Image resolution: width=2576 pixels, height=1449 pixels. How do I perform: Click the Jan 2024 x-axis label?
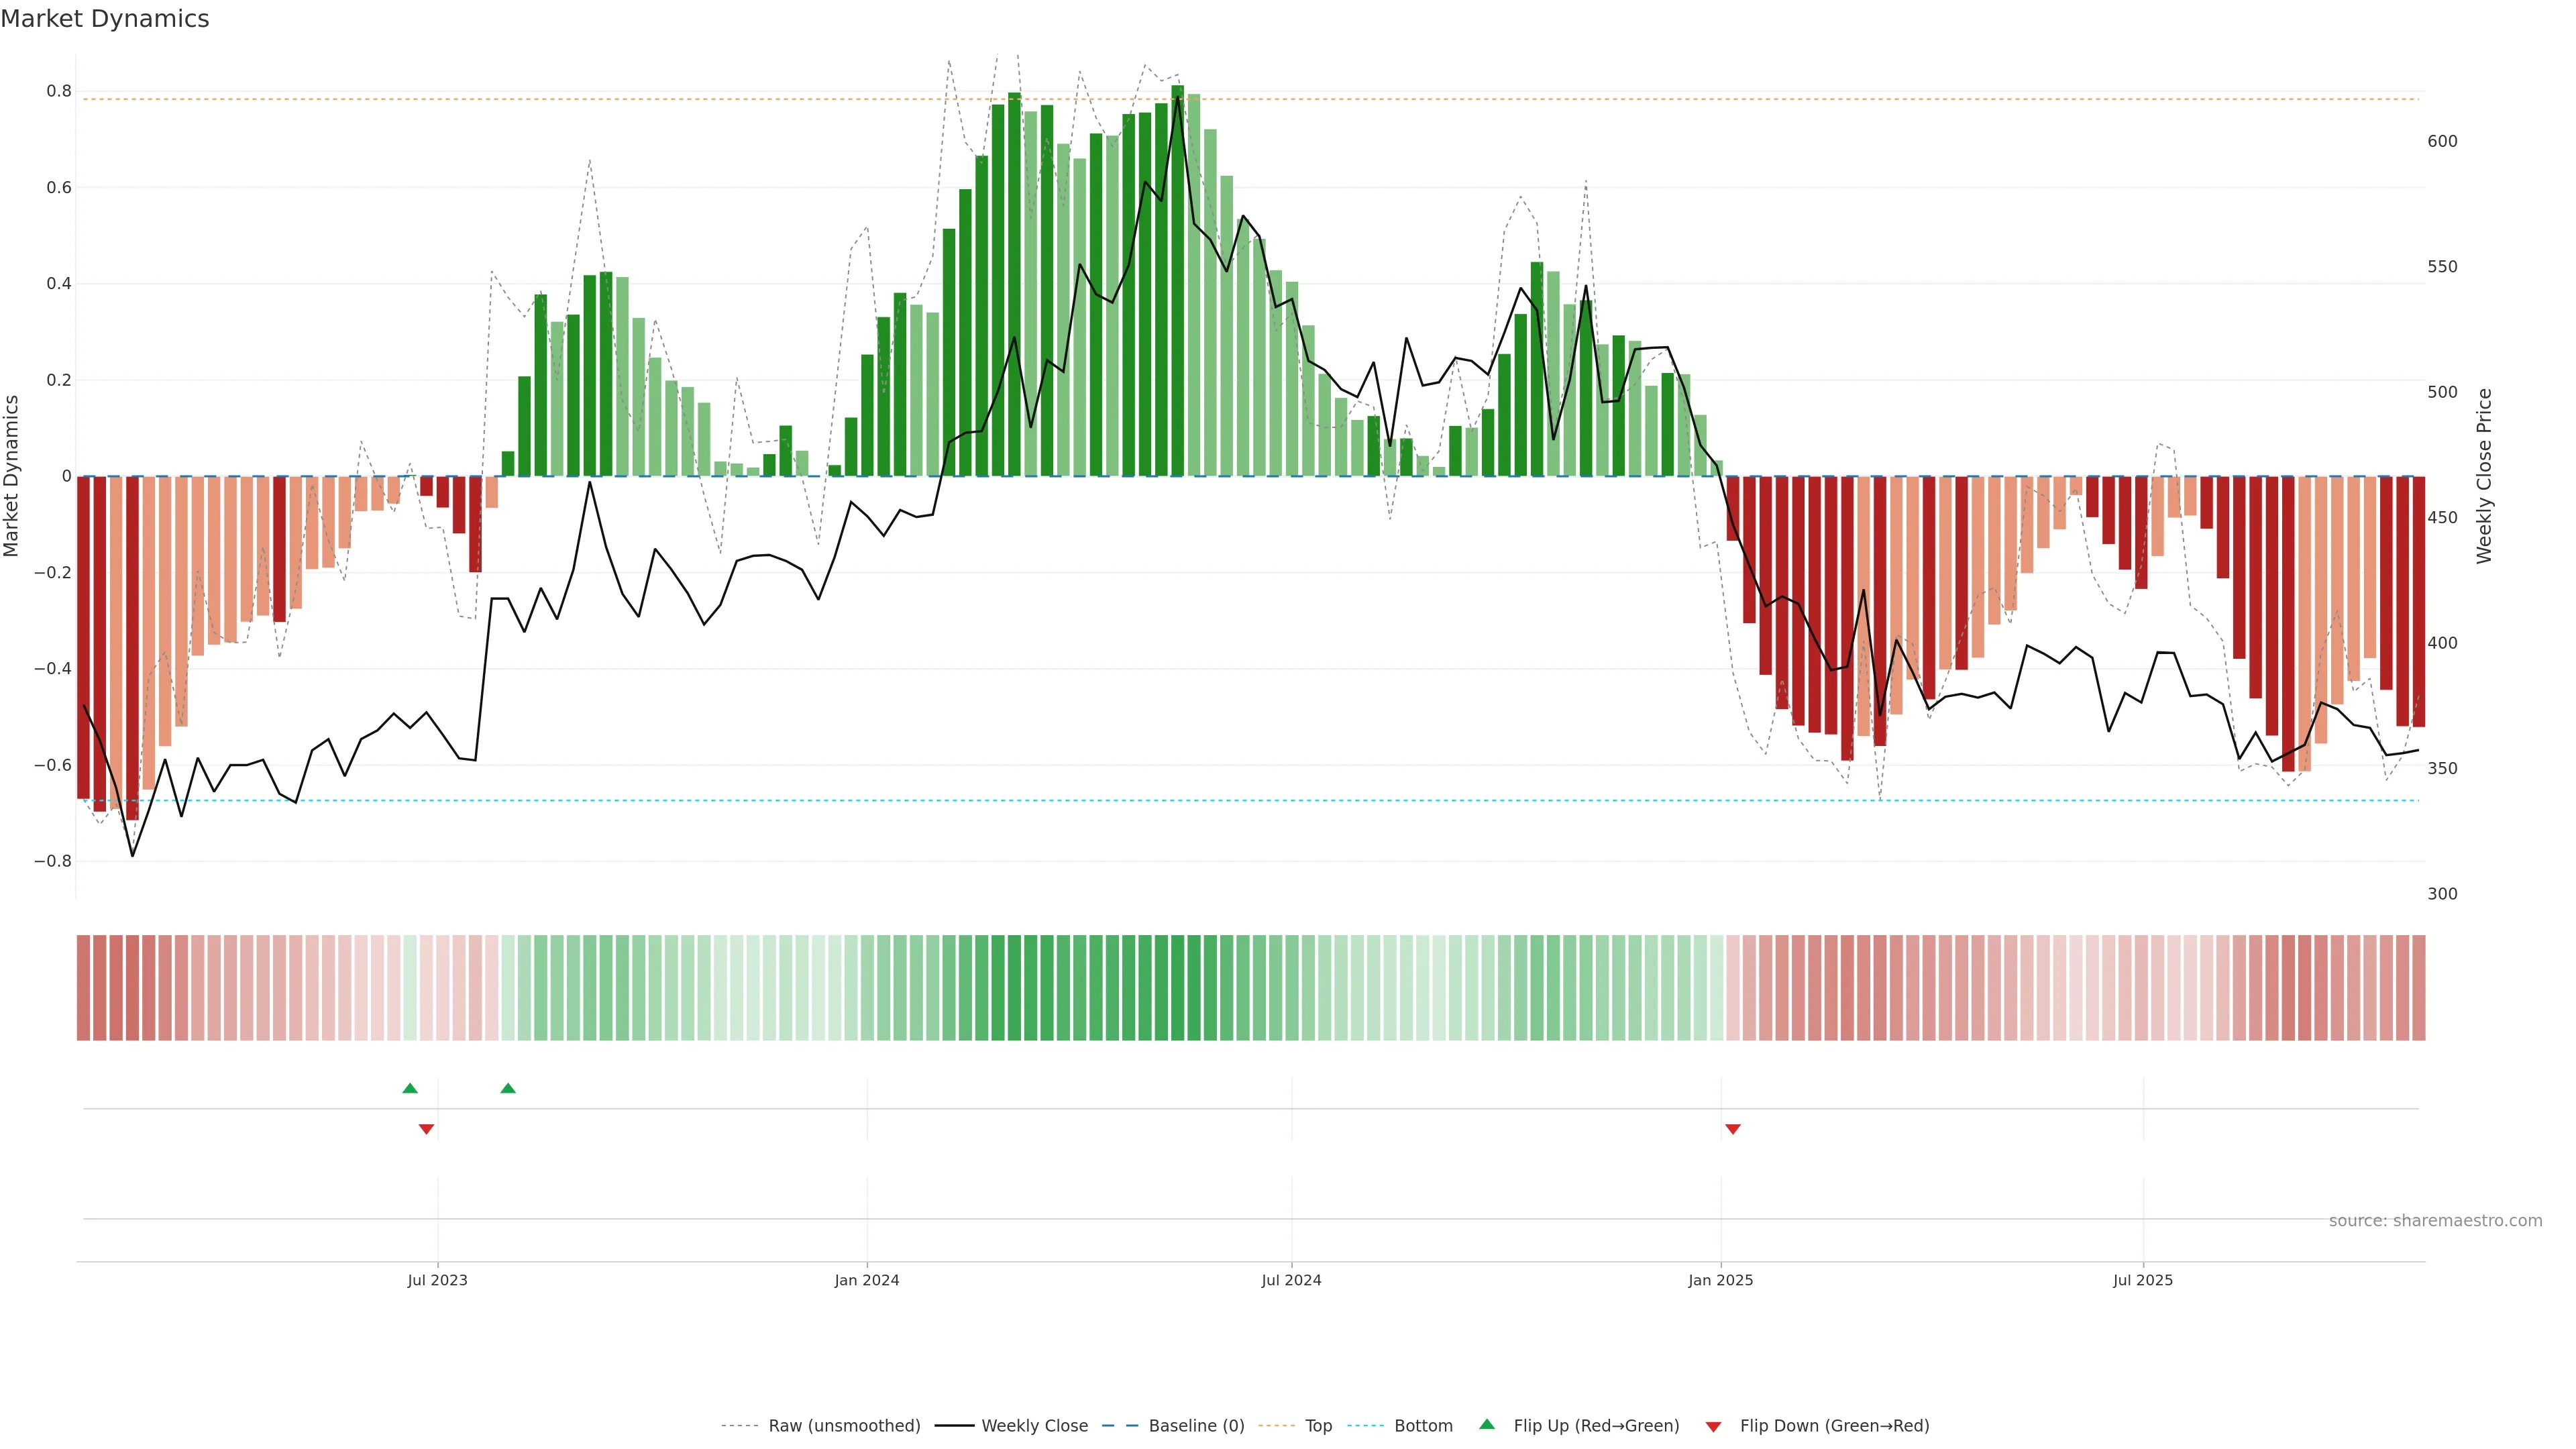click(x=867, y=1280)
